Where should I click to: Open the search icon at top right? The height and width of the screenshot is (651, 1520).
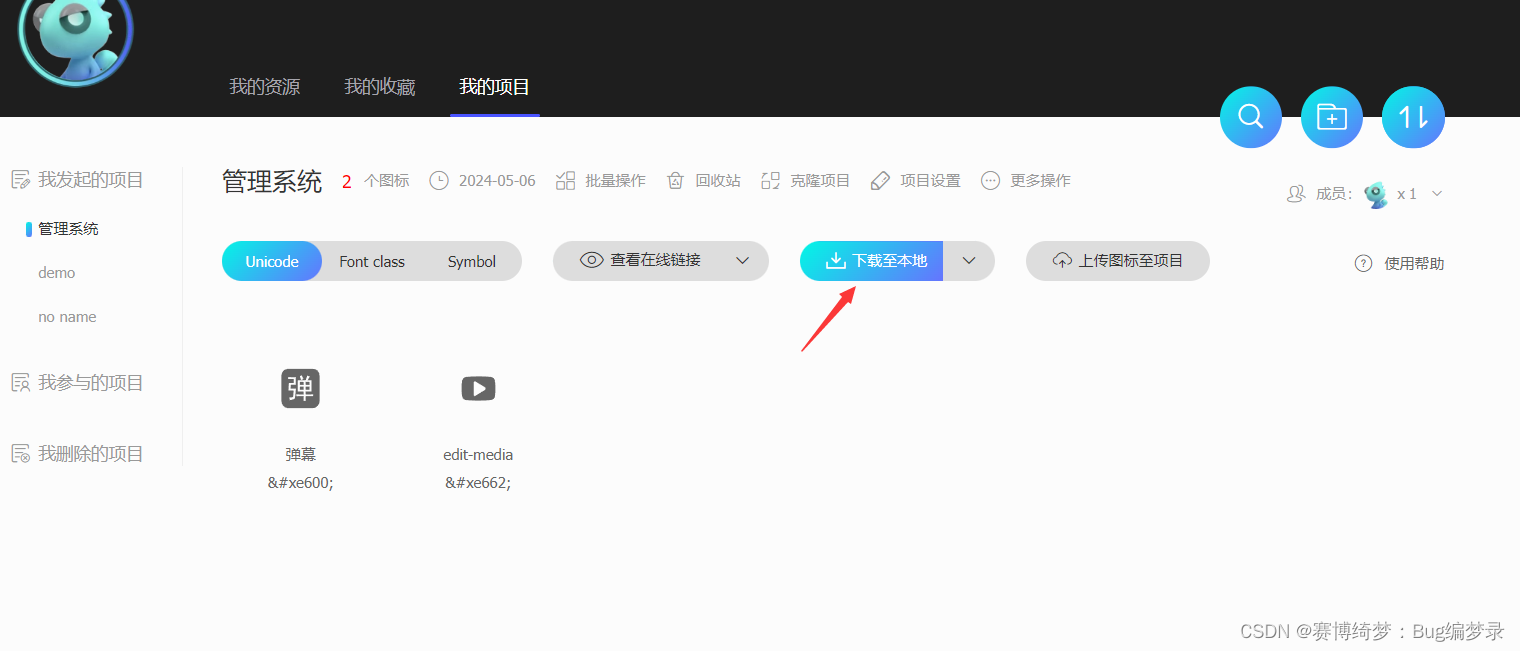(1250, 117)
